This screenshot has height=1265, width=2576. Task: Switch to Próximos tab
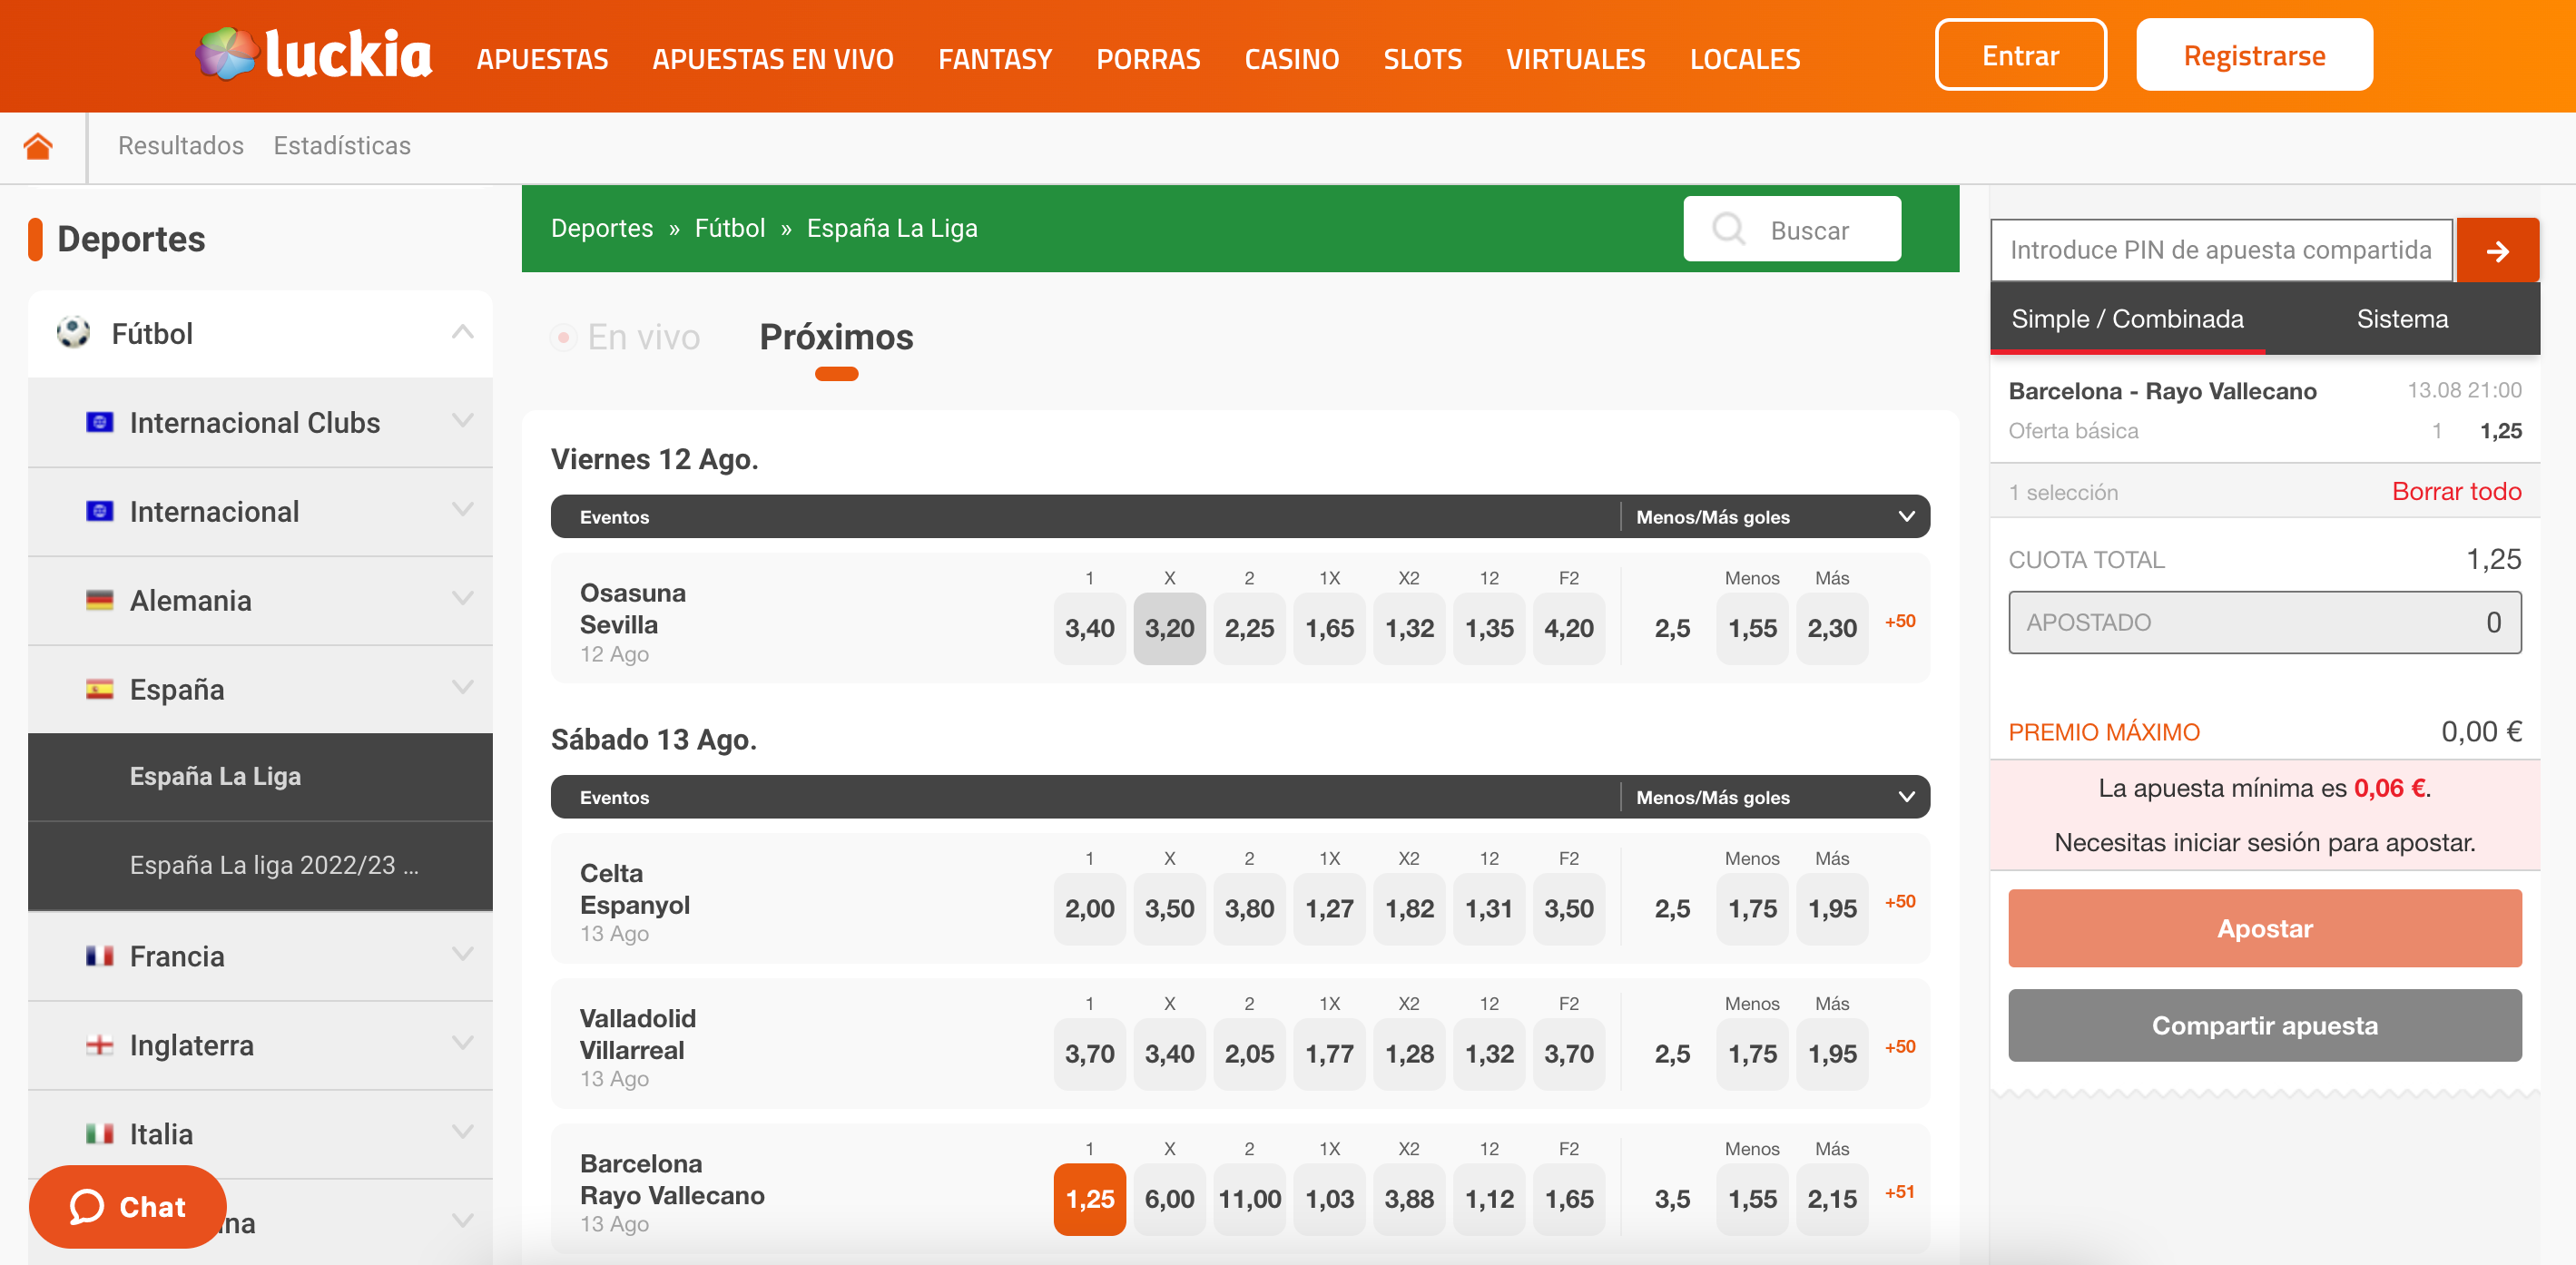click(x=836, y=337)
